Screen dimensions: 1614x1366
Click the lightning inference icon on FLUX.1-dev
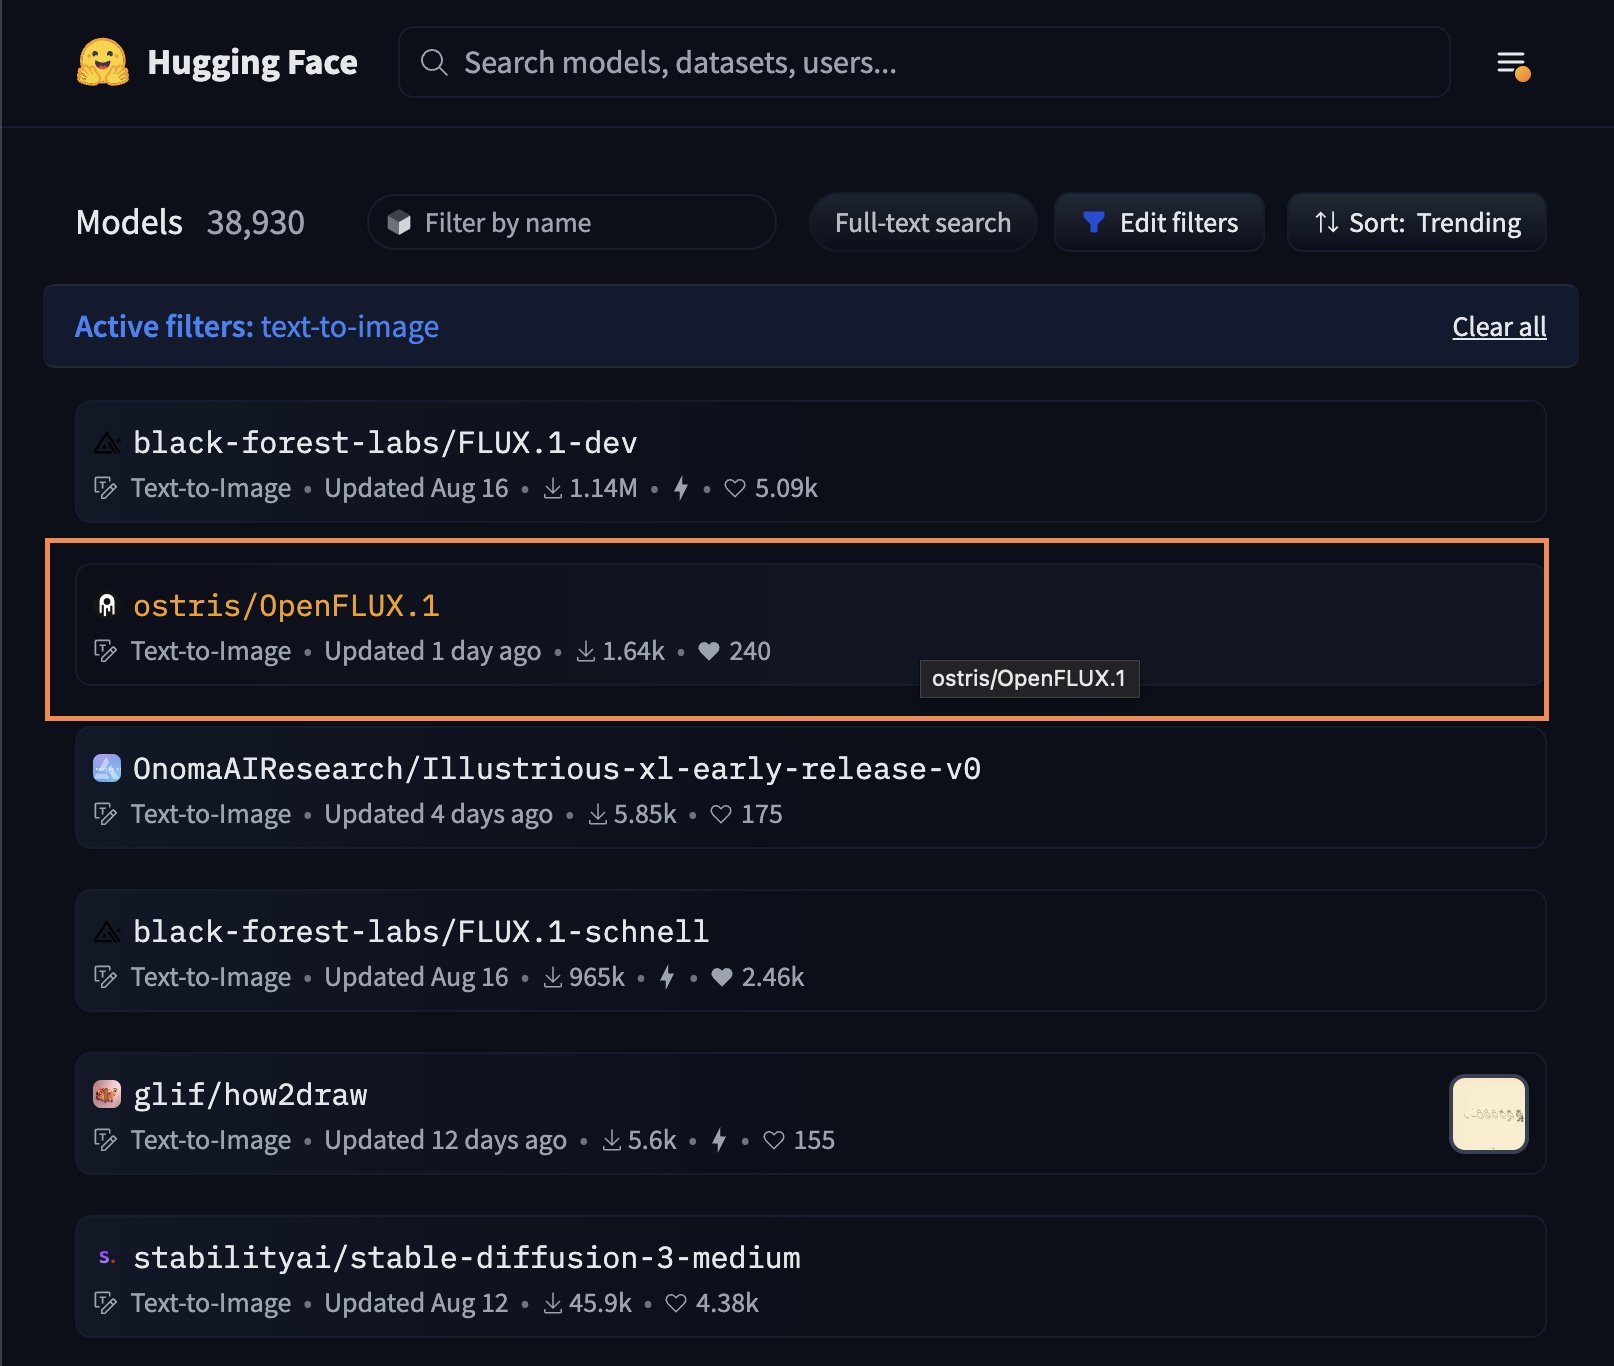[681, 488]
